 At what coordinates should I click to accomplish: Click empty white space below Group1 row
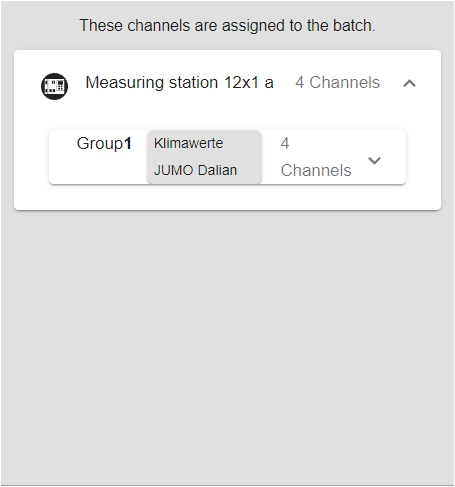coord(227,197)
